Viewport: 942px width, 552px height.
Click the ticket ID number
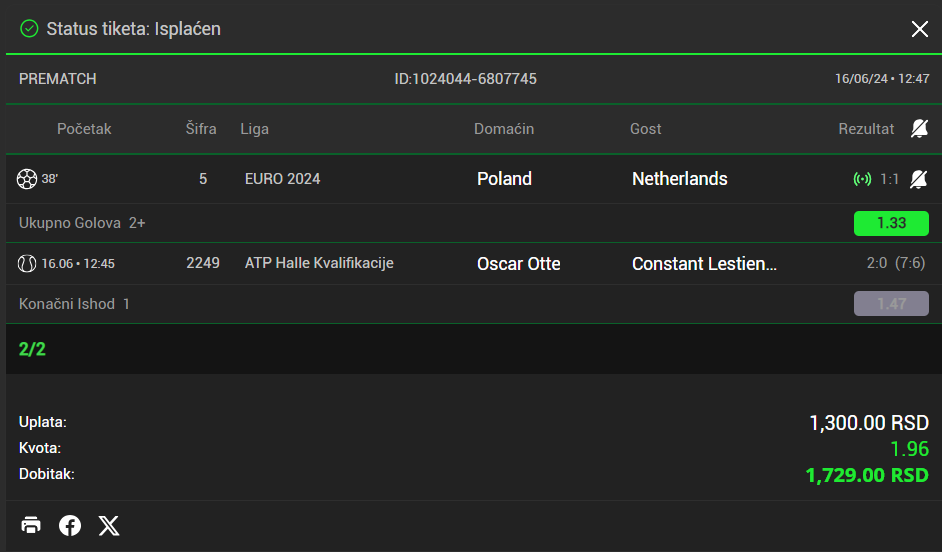pyautogui.click(x=466, y=78)
